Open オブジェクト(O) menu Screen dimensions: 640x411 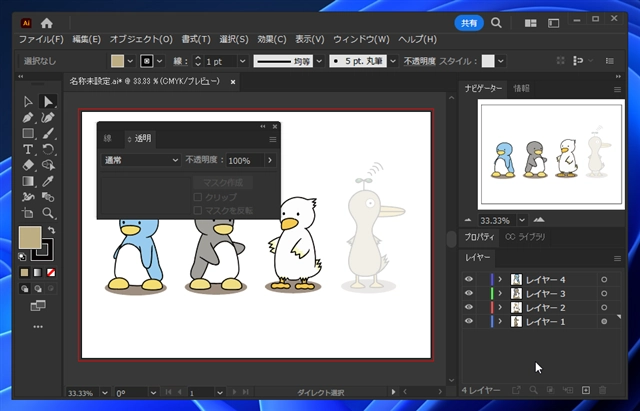[141, 39]
